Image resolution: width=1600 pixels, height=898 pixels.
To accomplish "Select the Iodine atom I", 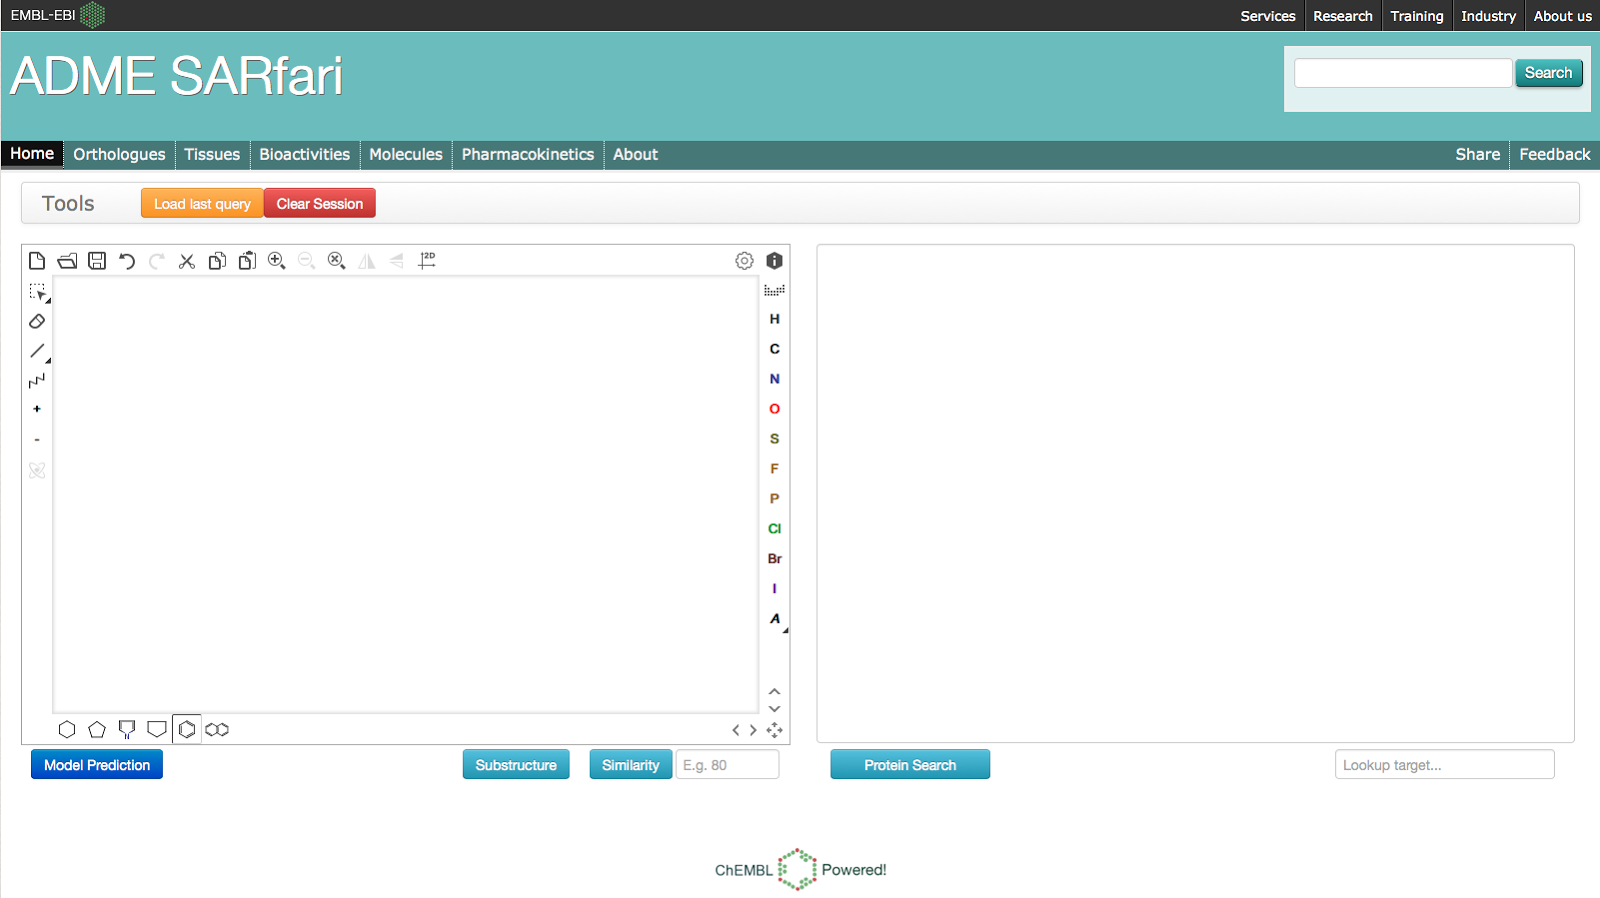I will tap(774, 589).
